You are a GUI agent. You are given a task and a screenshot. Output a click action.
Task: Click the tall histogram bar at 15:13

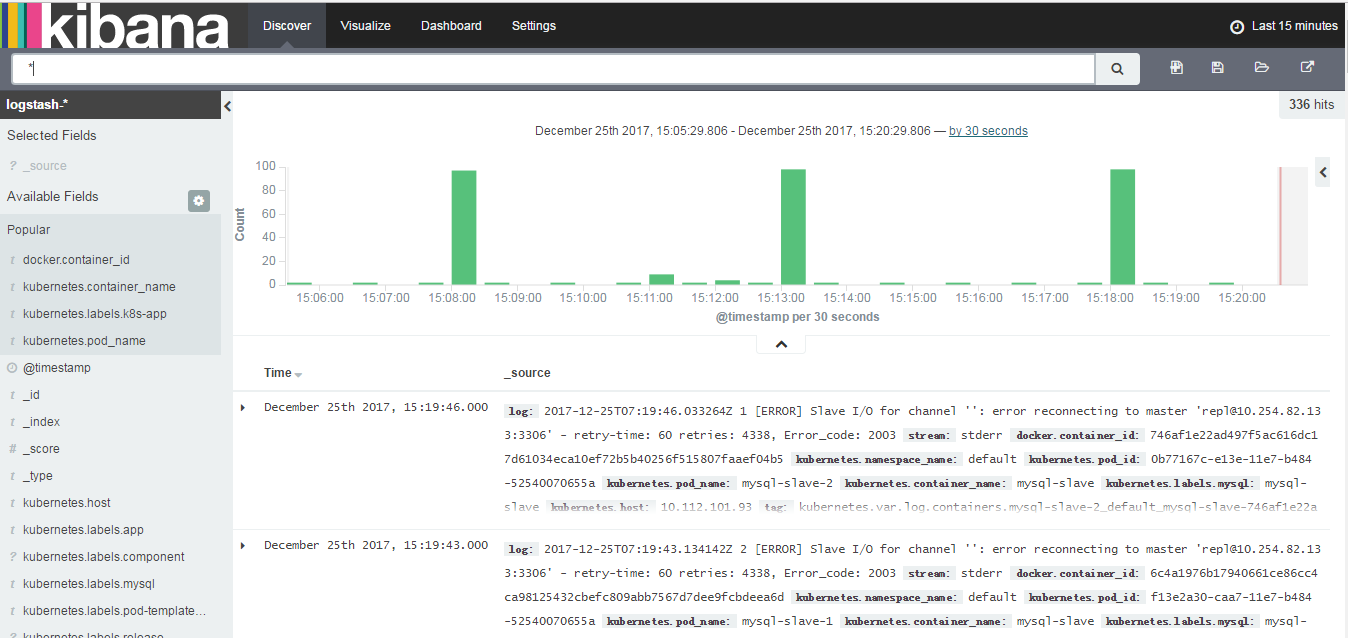click(793, 225)
